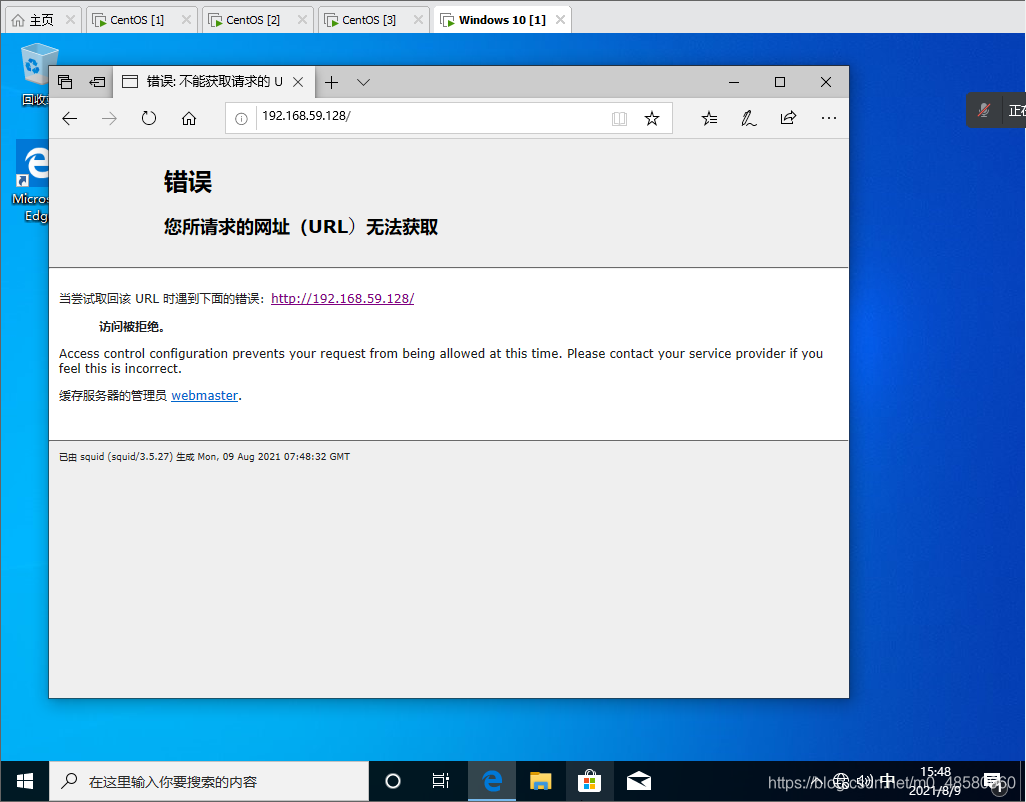Viewport: 1026px width, 802px height.
Task: Click the webmaster email link
Action: (x=204, y=395)
